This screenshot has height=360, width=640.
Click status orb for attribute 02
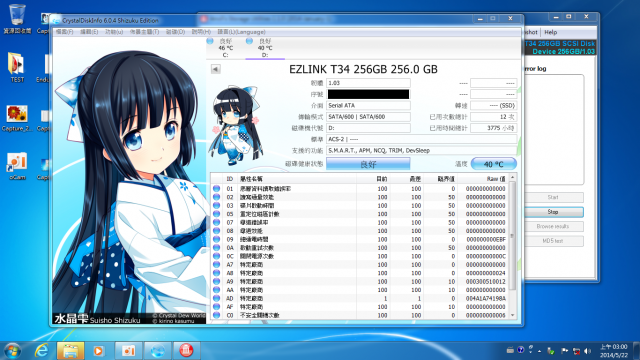[216, 197]
